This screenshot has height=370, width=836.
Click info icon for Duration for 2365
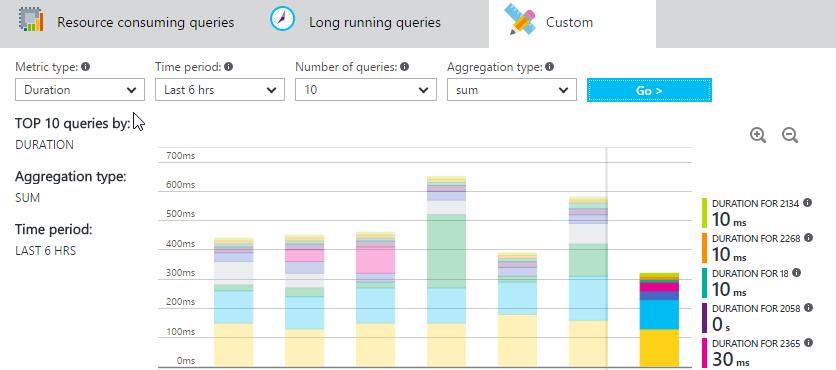click(x=808, y=343)
